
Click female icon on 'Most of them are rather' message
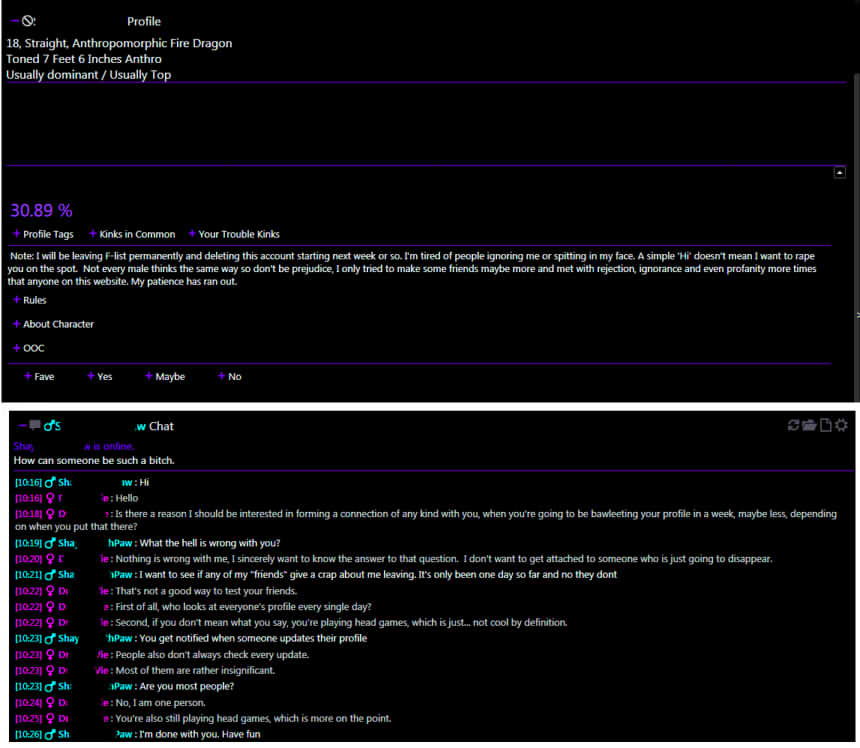(x=50, y=670)
